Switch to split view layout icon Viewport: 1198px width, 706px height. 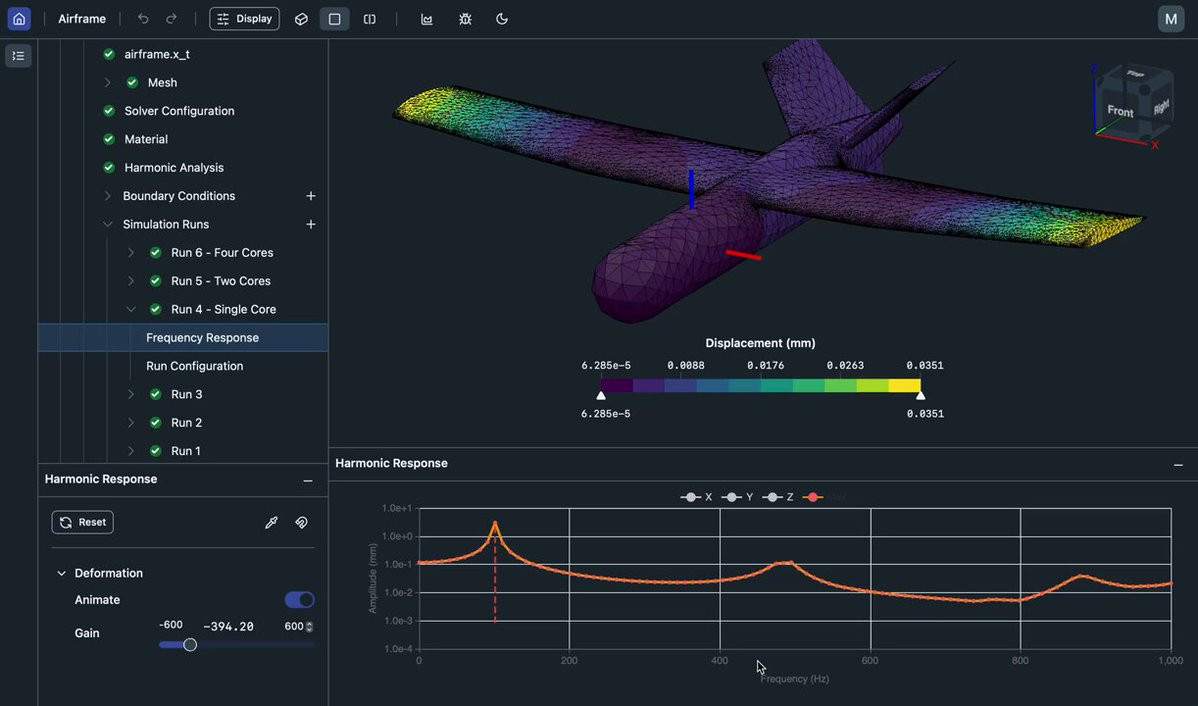[x=369, y=19]
